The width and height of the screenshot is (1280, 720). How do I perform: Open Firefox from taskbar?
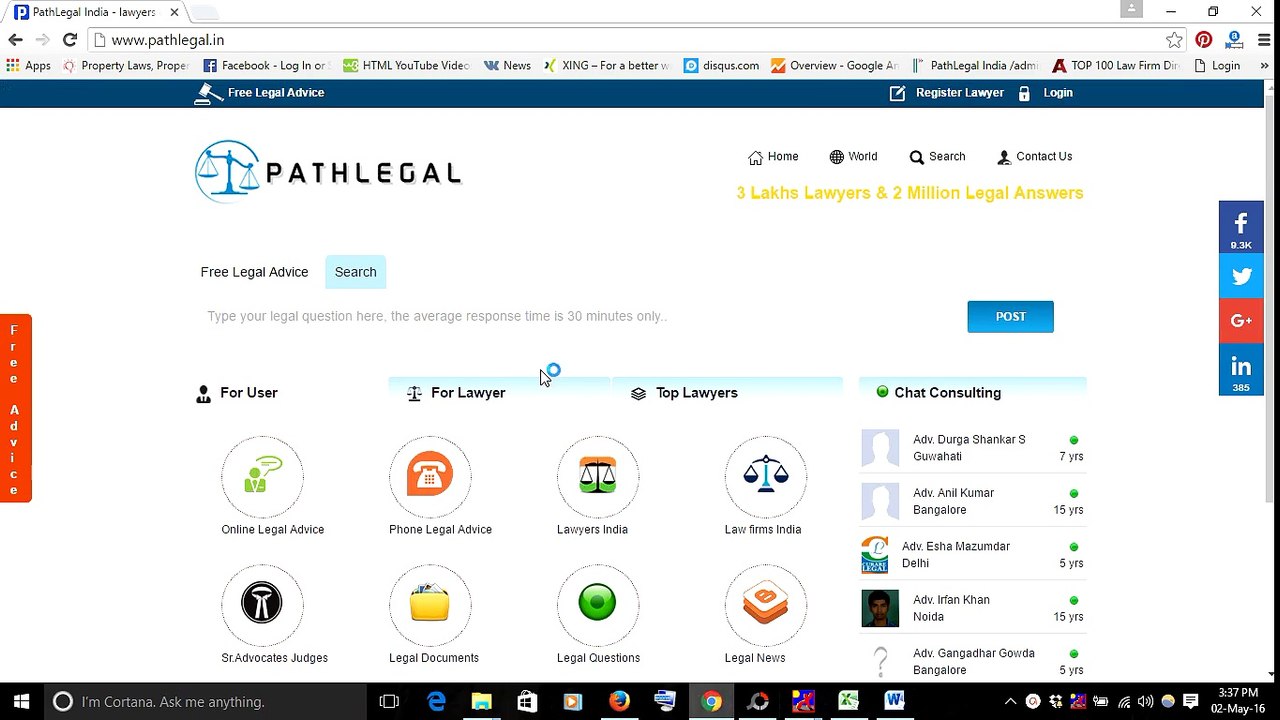point(619,702)
